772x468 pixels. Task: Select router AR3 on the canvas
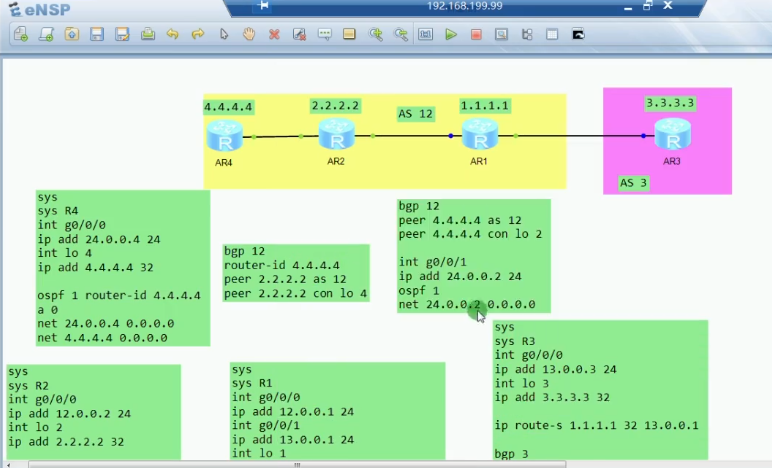coord(673,134)
